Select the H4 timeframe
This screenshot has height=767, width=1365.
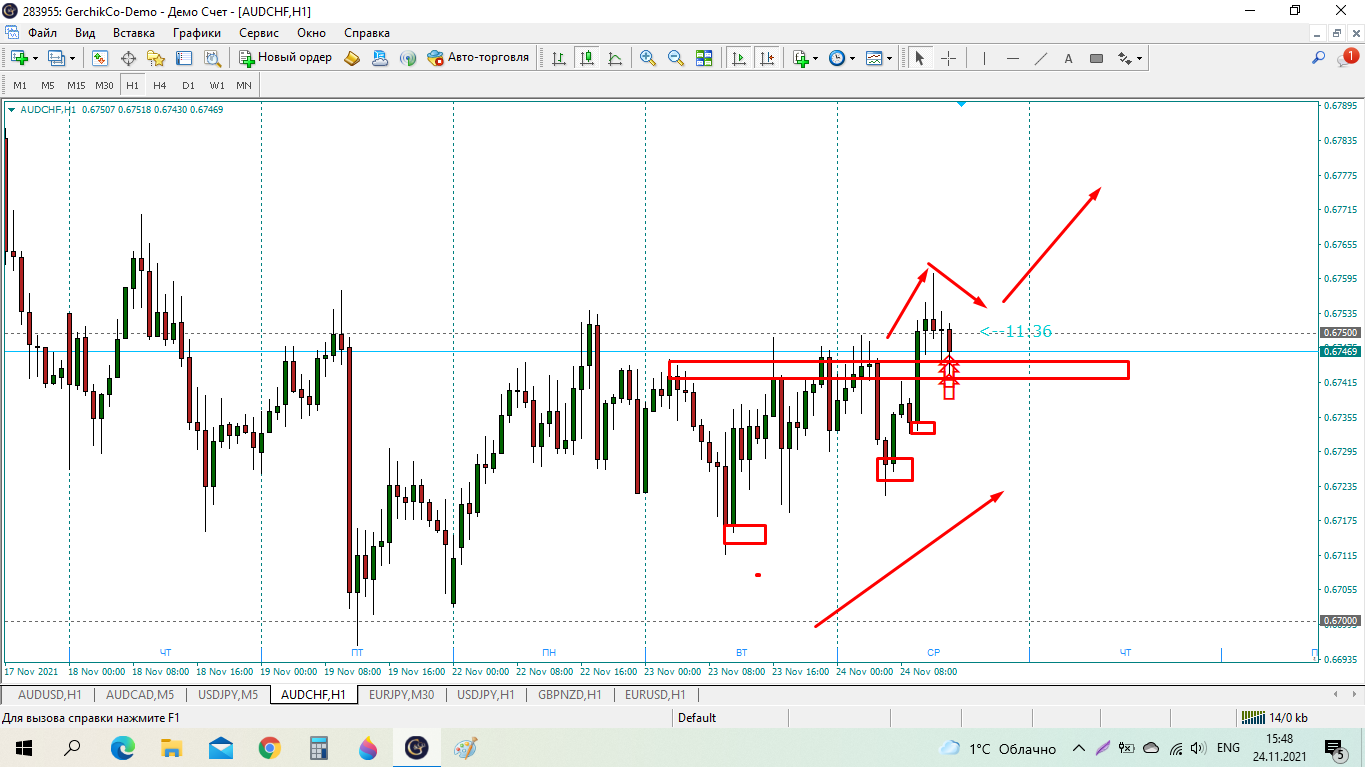[x=160, y=85]
